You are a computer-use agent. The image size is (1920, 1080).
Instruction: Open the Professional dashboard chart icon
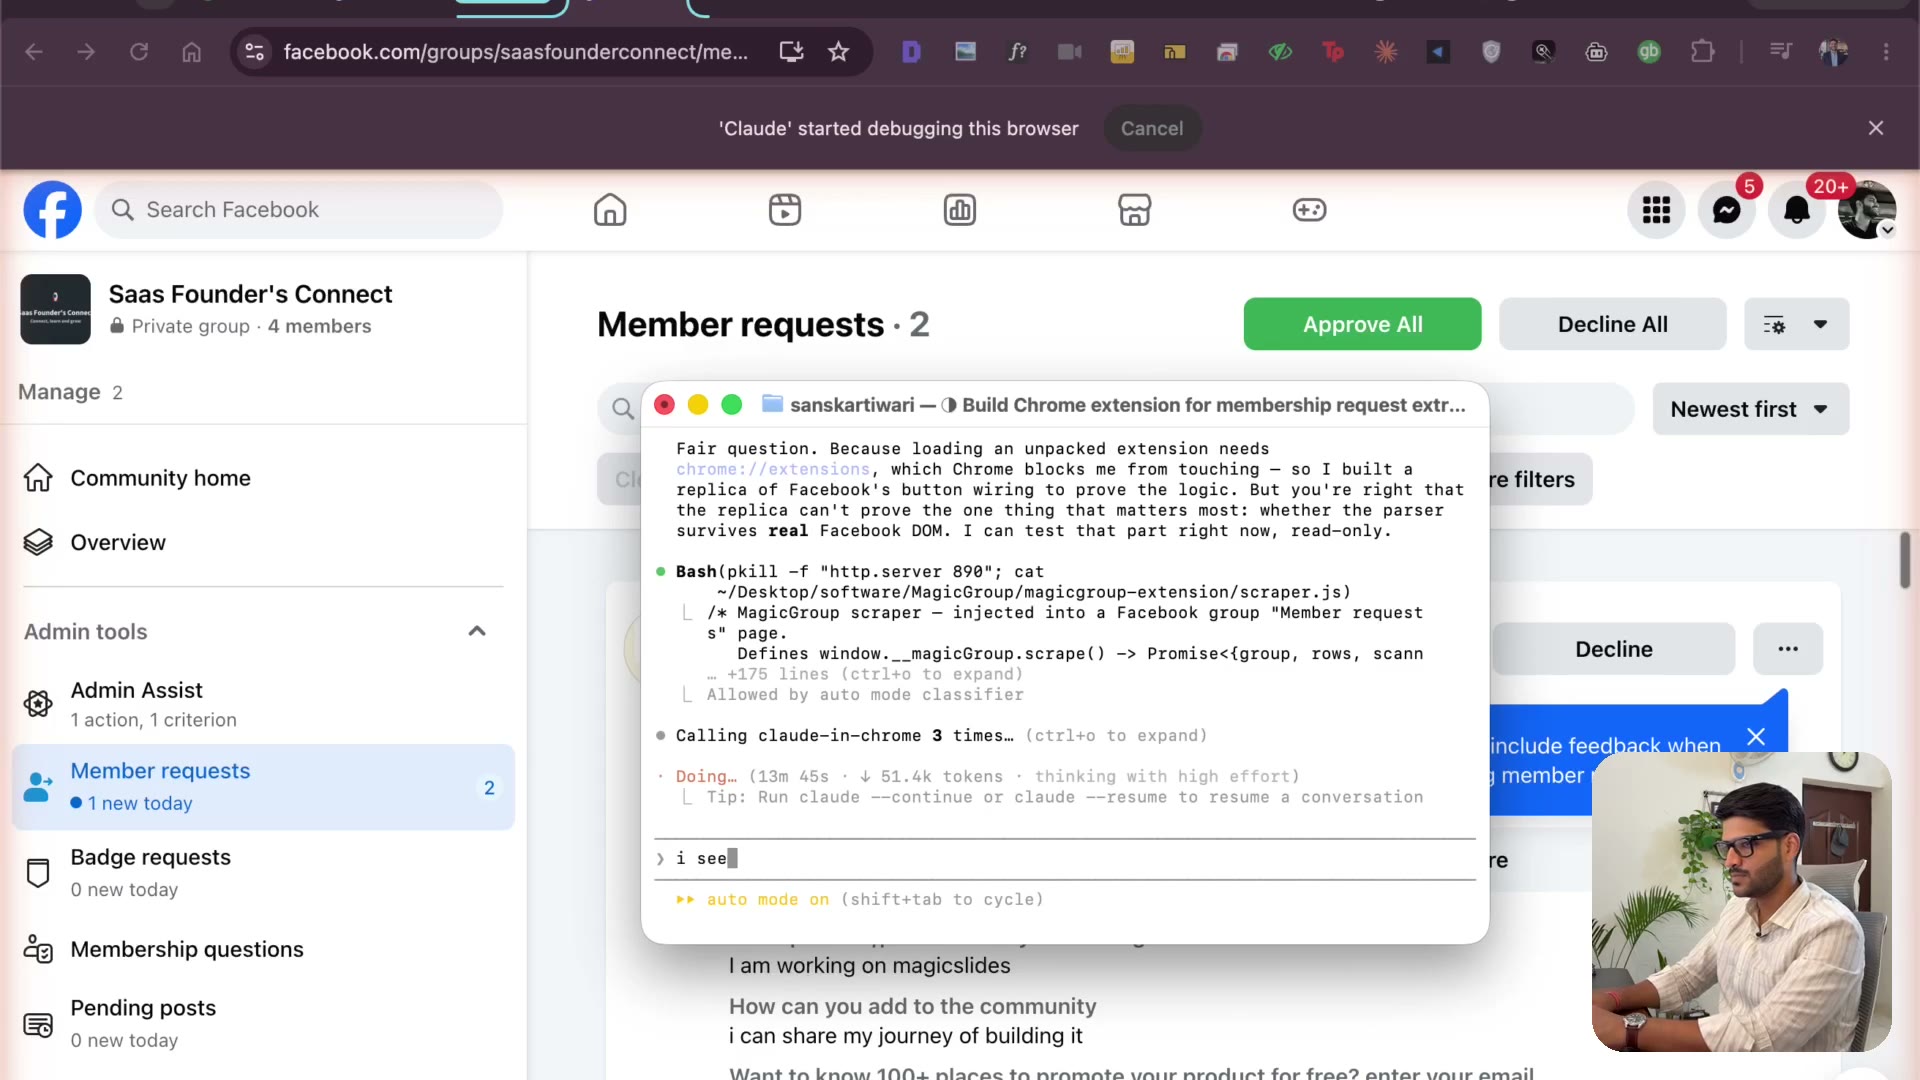[960, 210]
